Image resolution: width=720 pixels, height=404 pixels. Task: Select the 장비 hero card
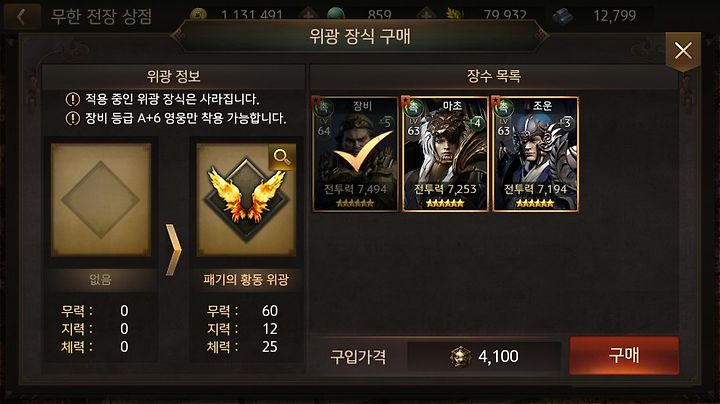tap(355, 154)
